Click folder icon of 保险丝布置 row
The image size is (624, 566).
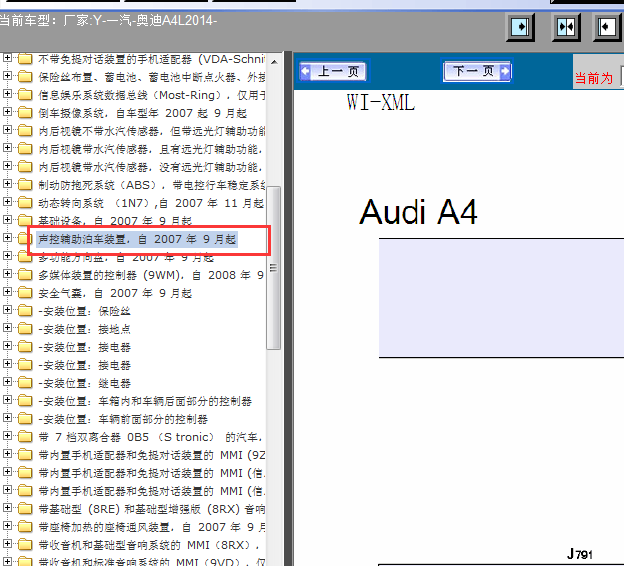pyautogui.click(x=25, y=76)
